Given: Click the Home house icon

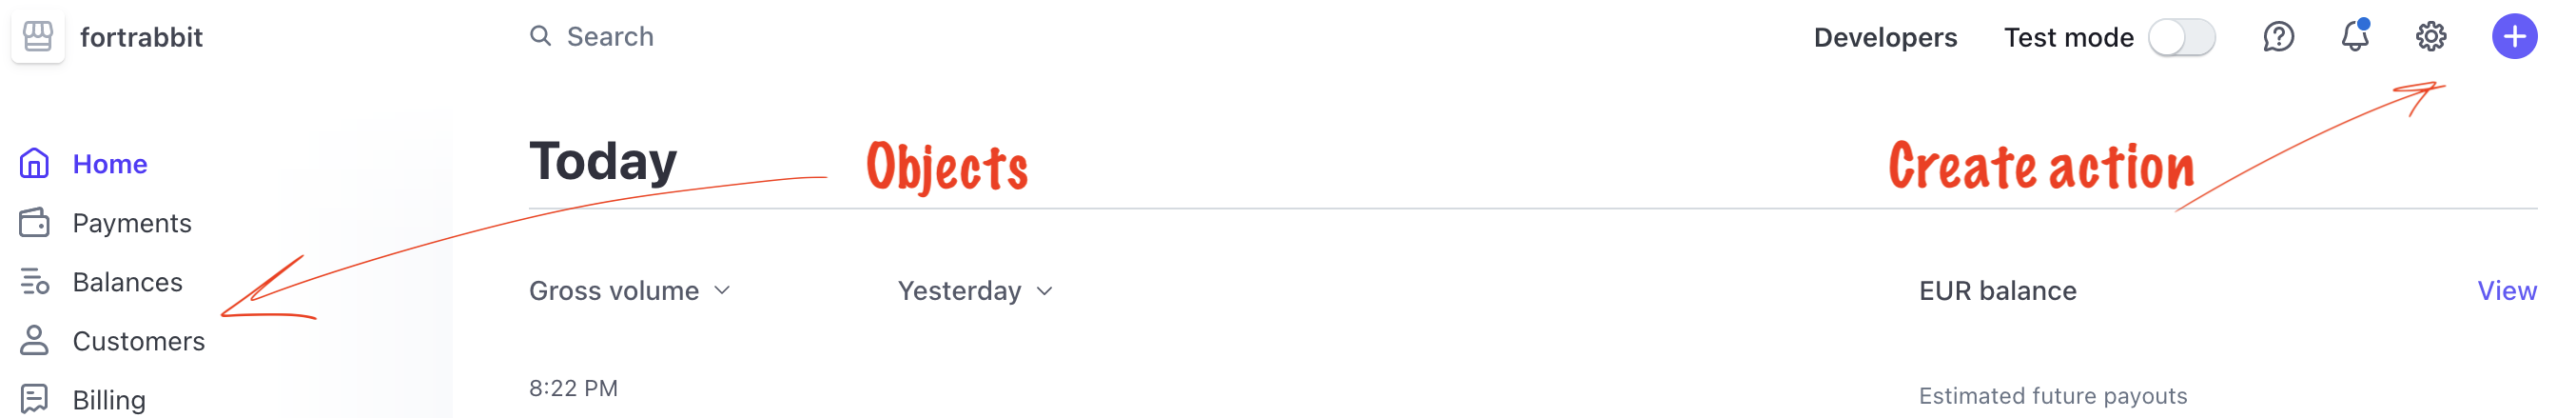Looking at the screenshot, I should point(34,163).
